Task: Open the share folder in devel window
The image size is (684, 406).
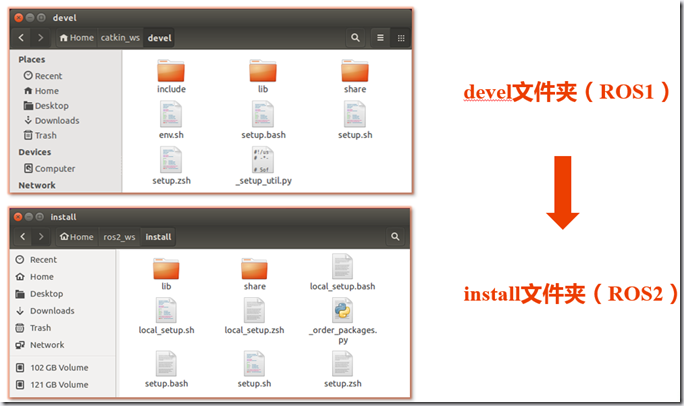Action: pos(355,76)
